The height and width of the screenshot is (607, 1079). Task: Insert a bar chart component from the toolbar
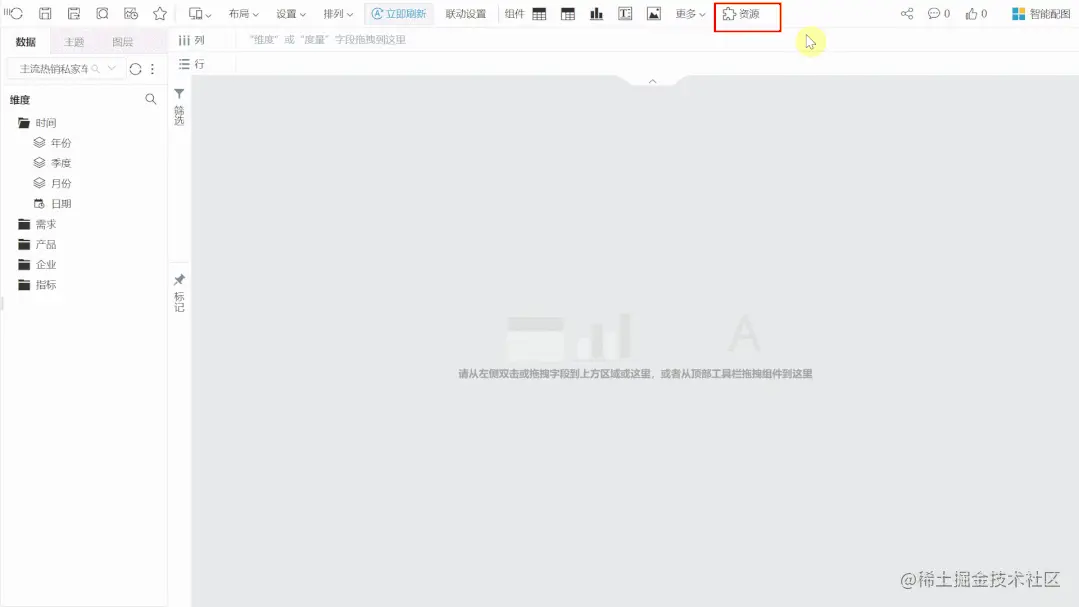(598, 13)
